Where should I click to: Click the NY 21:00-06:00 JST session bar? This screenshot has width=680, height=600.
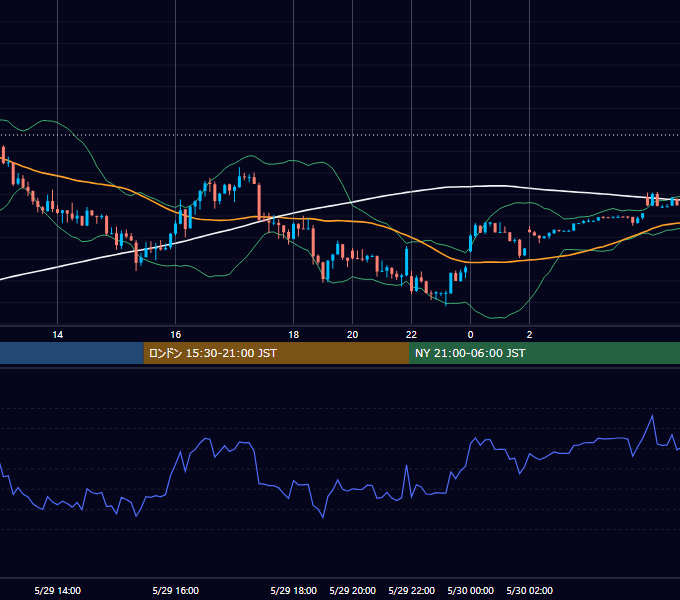point(544,353)
